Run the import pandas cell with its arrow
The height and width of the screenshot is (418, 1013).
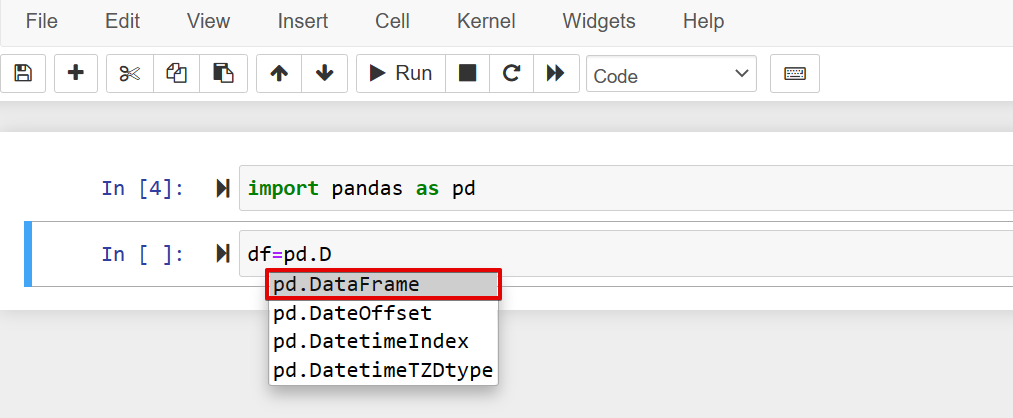coord(223,189)
